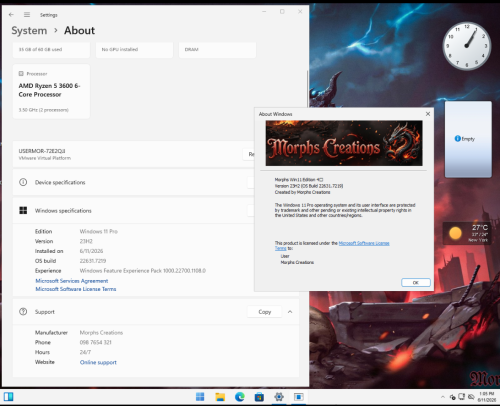Collapse the Support section chevron

click(x=290, y=312)
